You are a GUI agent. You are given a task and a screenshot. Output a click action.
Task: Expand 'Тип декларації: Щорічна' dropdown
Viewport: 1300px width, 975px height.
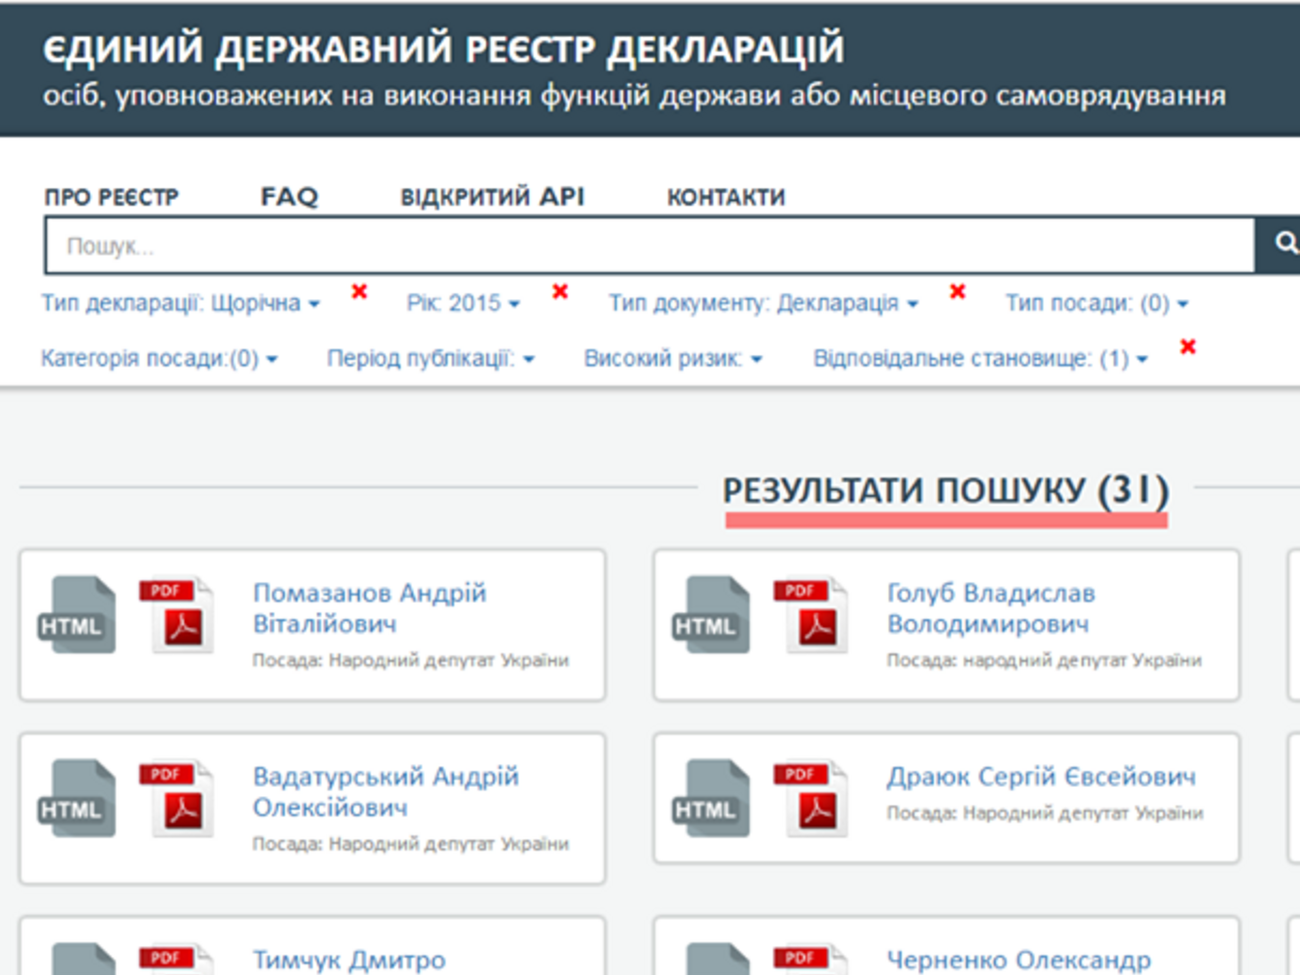coord(180,303)
